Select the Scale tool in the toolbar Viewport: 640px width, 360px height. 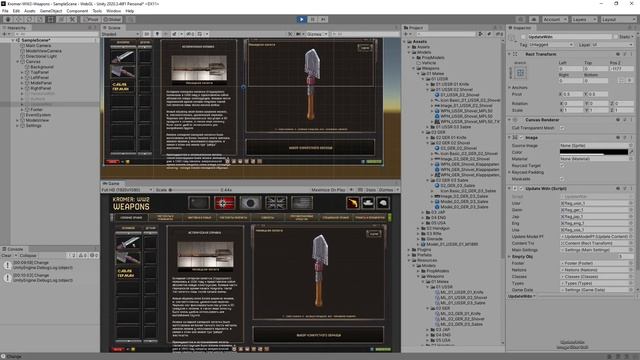[x=40, y=19]
